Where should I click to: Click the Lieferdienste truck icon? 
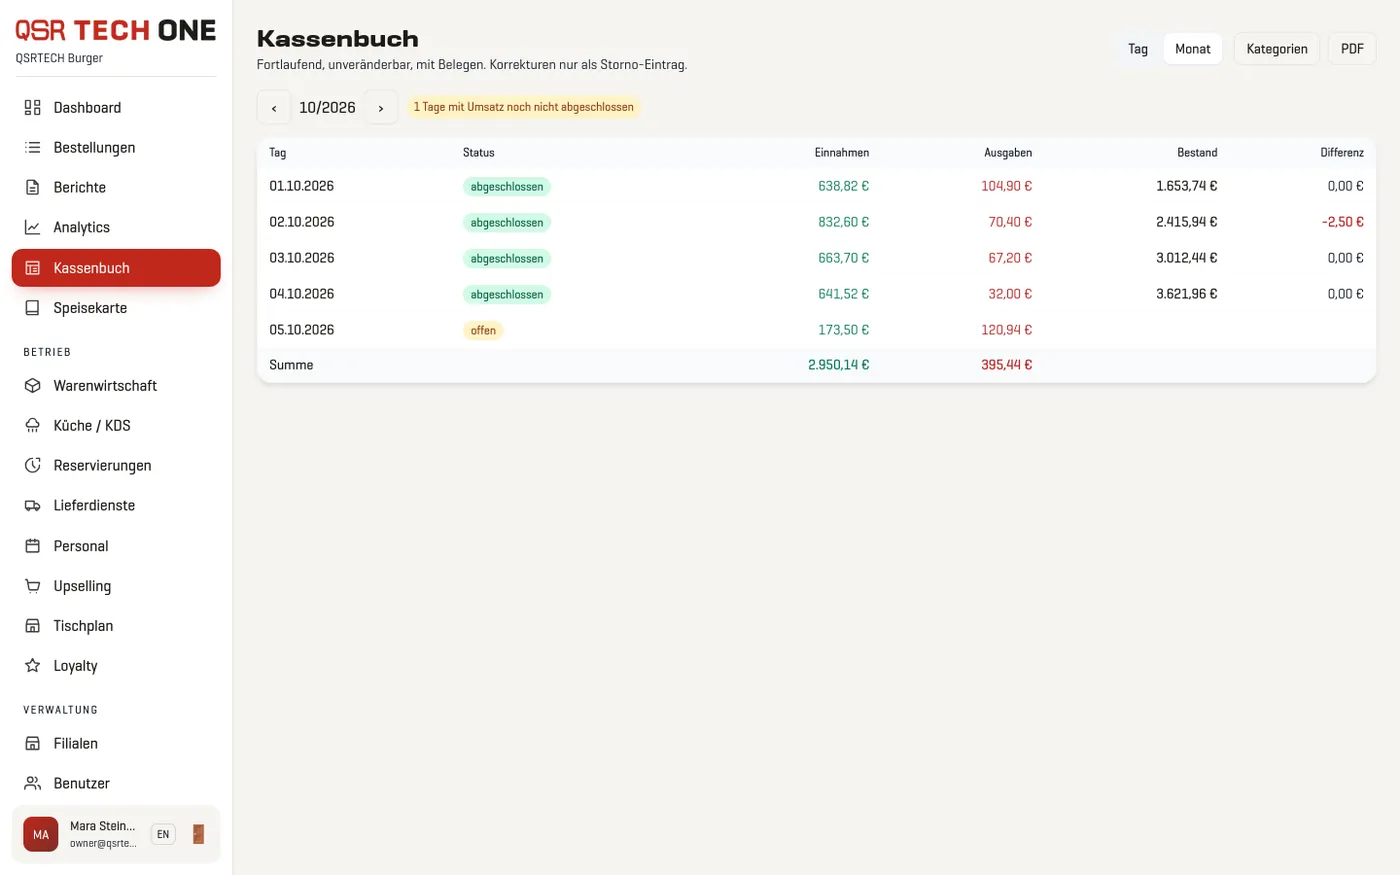(33, 506)
